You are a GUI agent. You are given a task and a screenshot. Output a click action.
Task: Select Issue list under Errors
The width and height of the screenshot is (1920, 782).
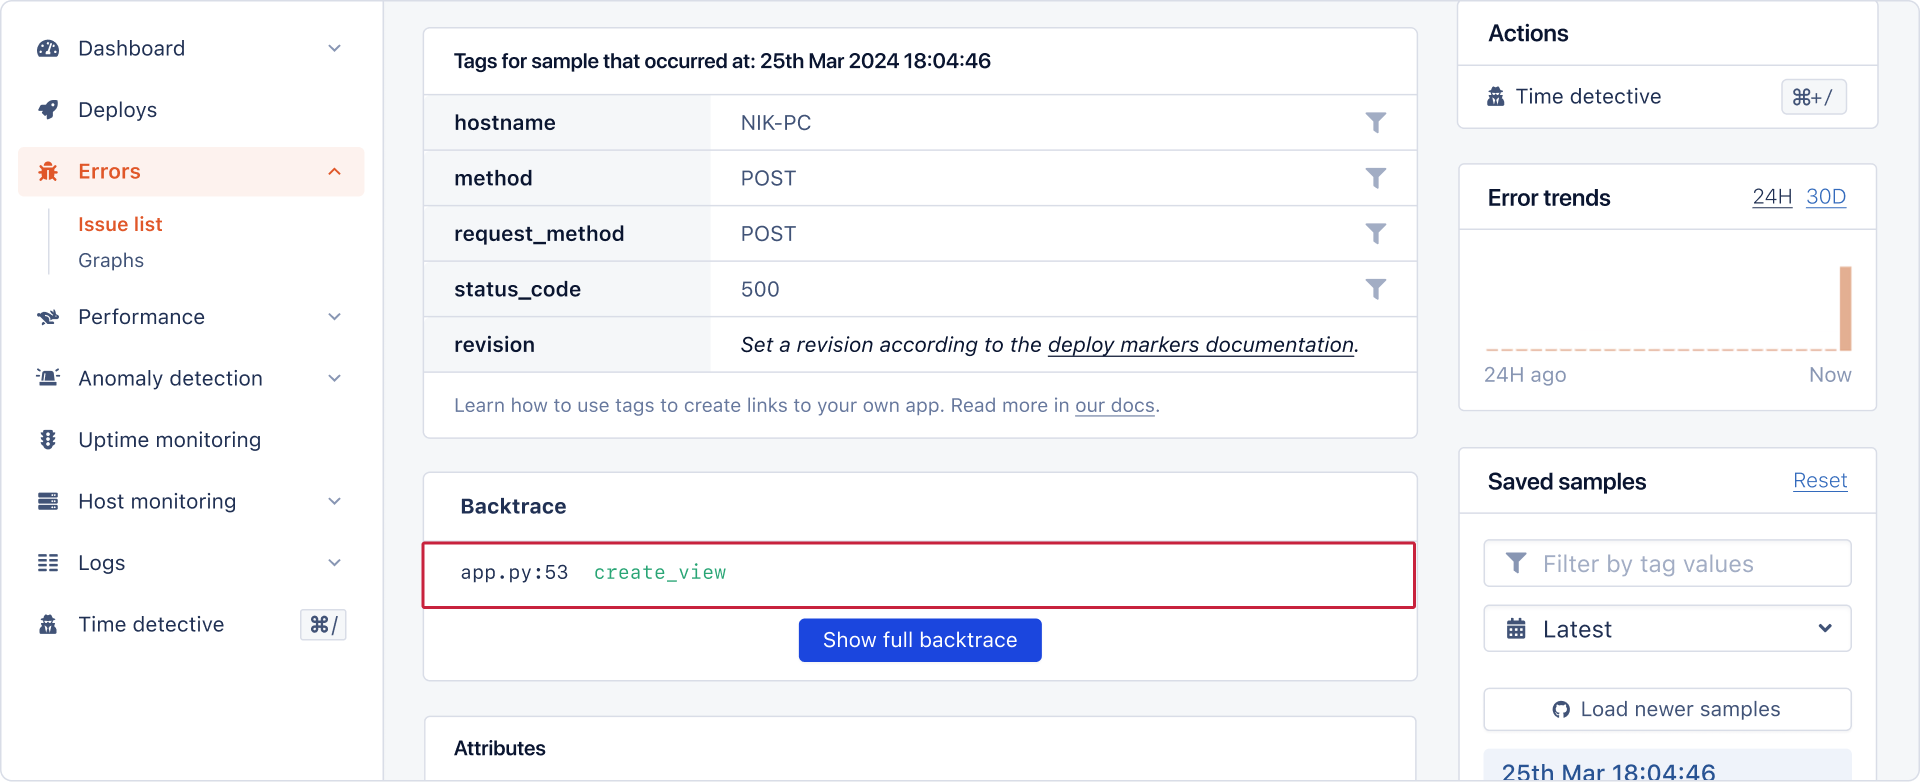click(x=120, y=224)
